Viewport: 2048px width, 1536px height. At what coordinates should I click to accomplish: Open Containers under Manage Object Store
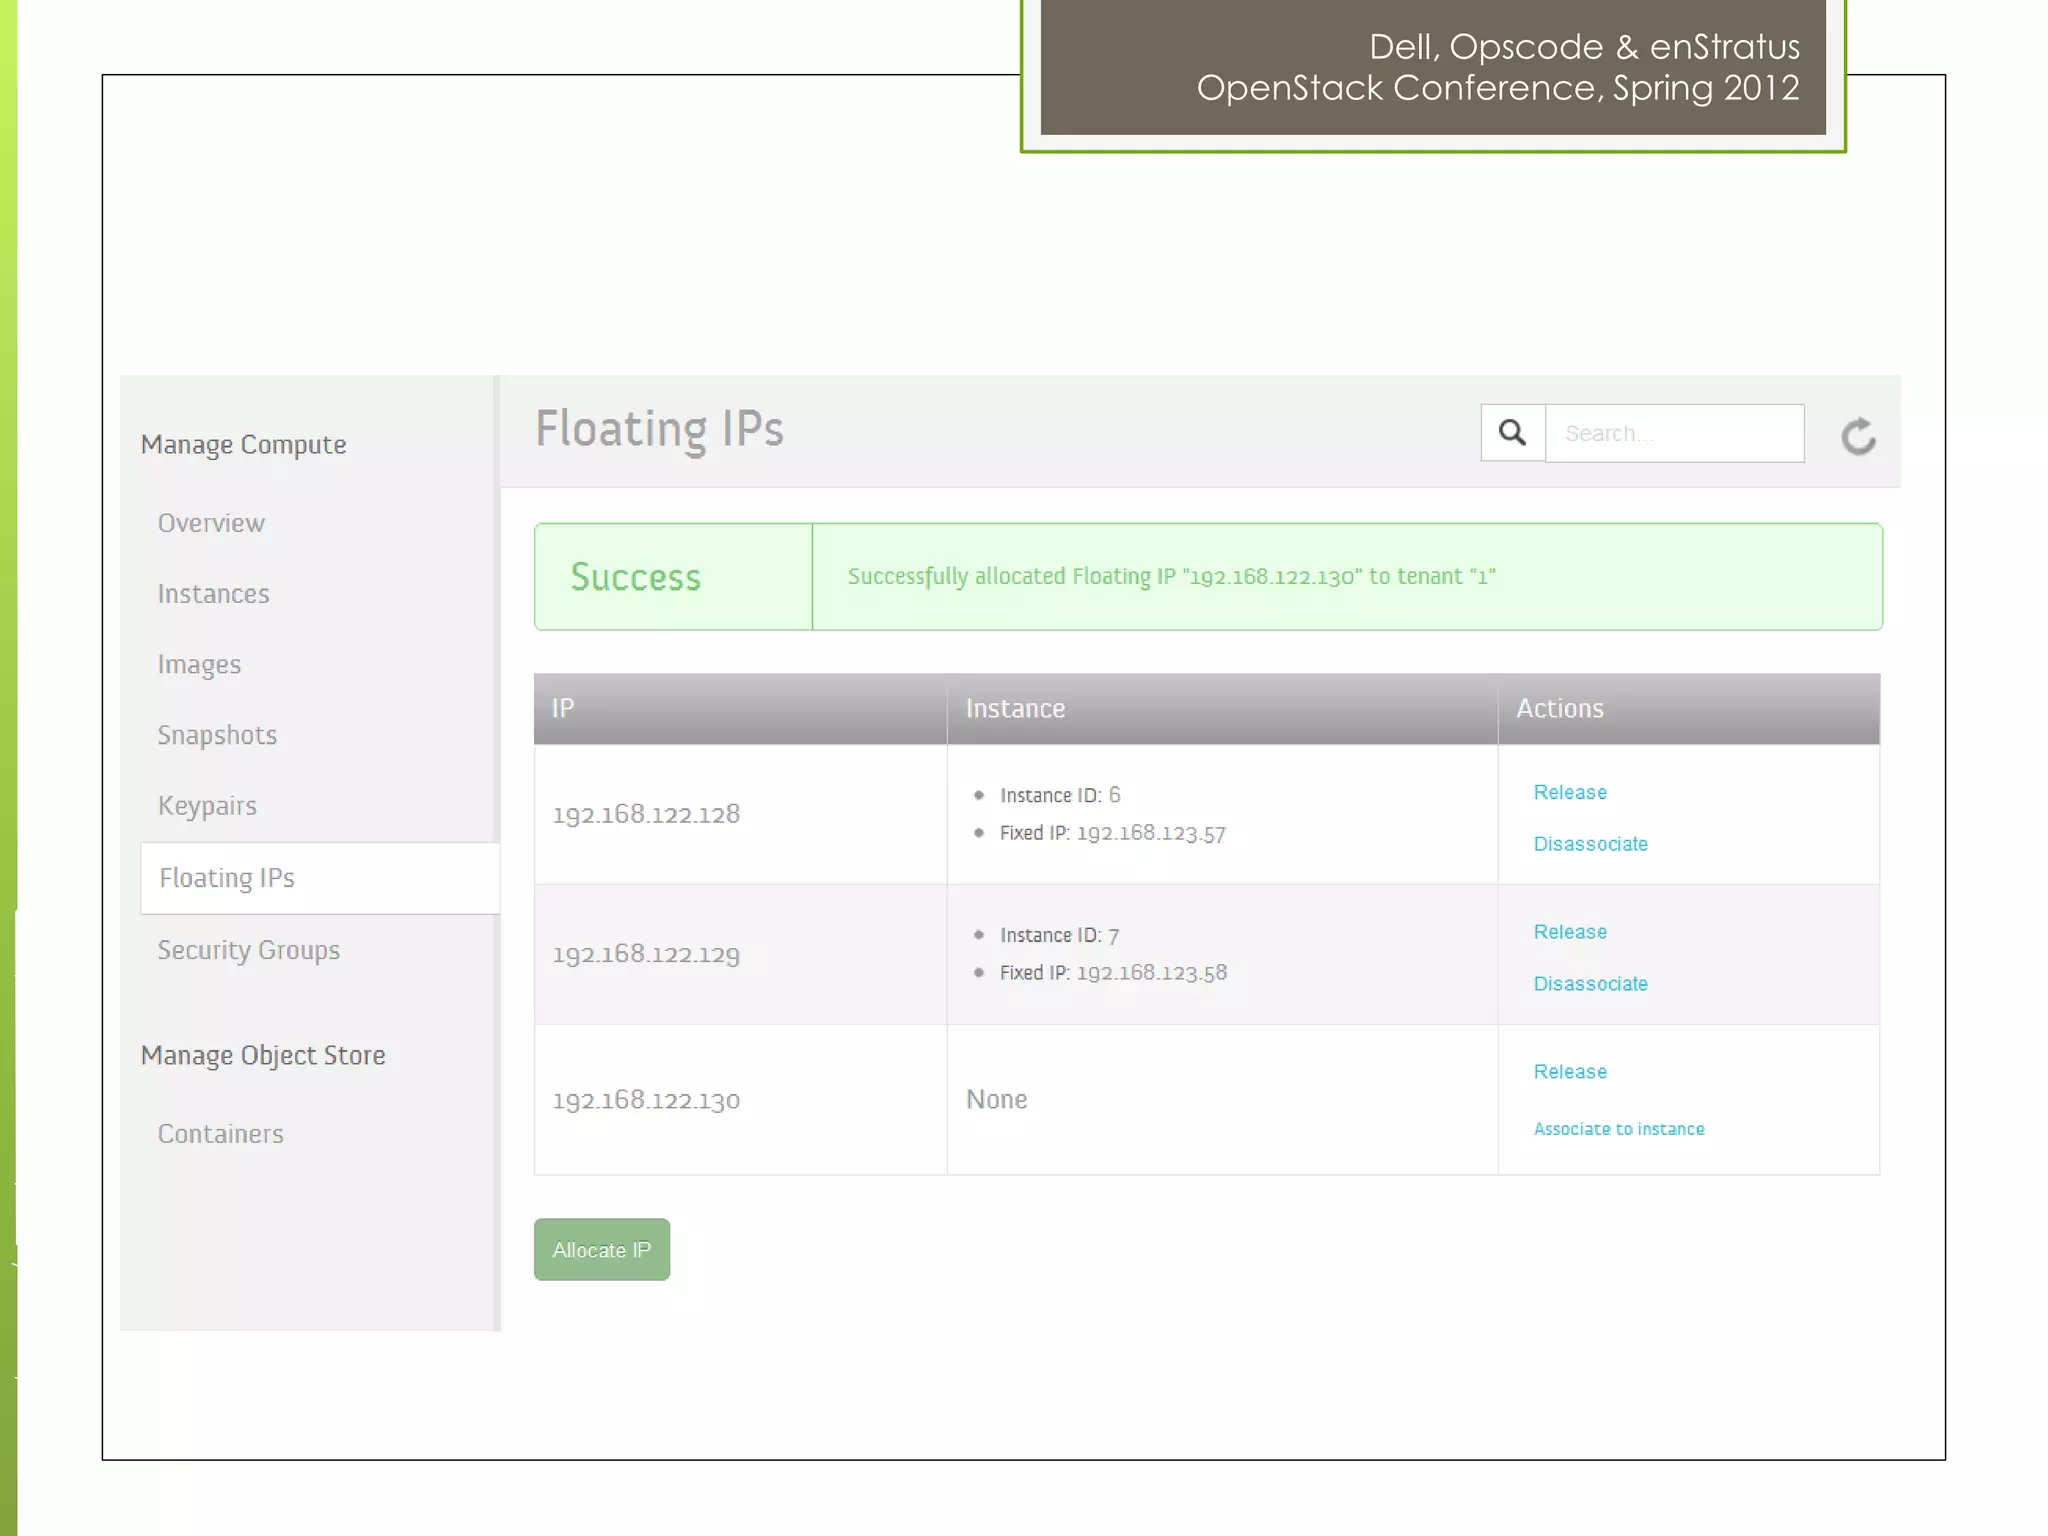(x=220, y=1134)
